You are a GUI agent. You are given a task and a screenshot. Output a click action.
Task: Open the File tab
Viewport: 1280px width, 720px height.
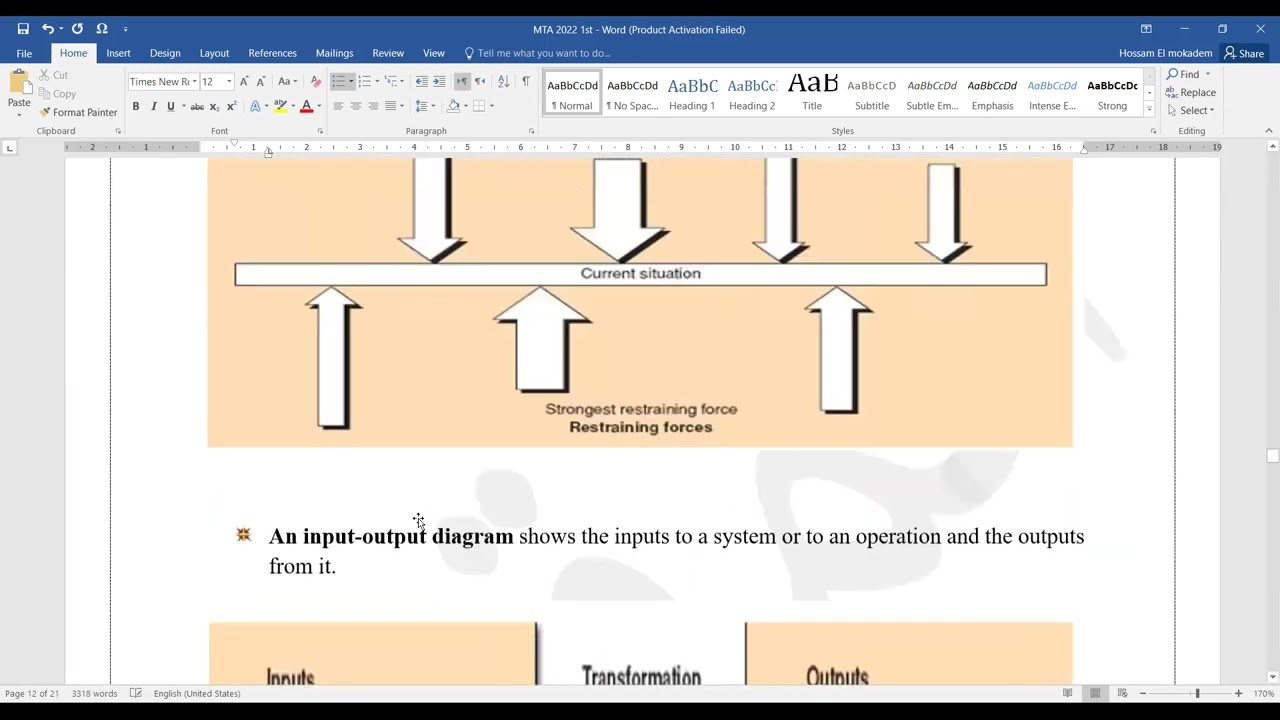24,53
